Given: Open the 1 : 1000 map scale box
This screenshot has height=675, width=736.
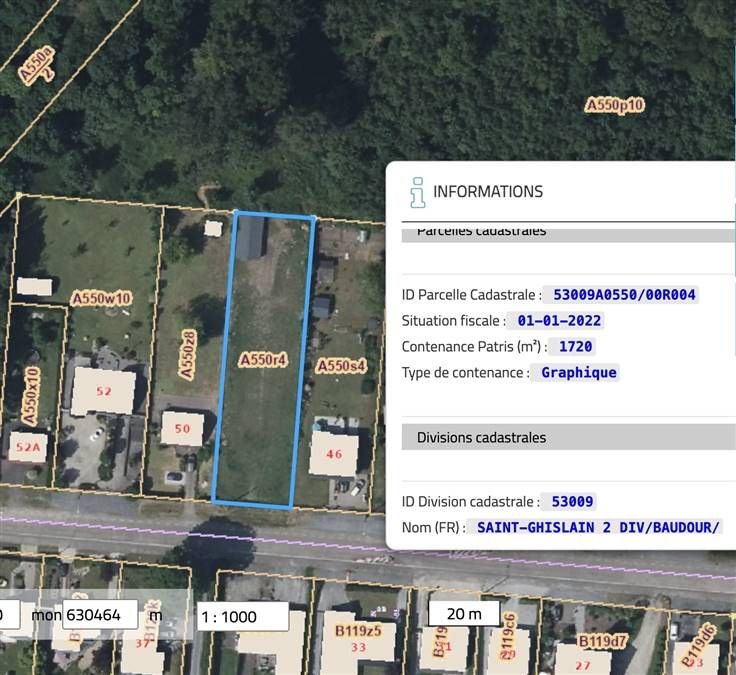Looking at the screenshot, I should (244, 616).
